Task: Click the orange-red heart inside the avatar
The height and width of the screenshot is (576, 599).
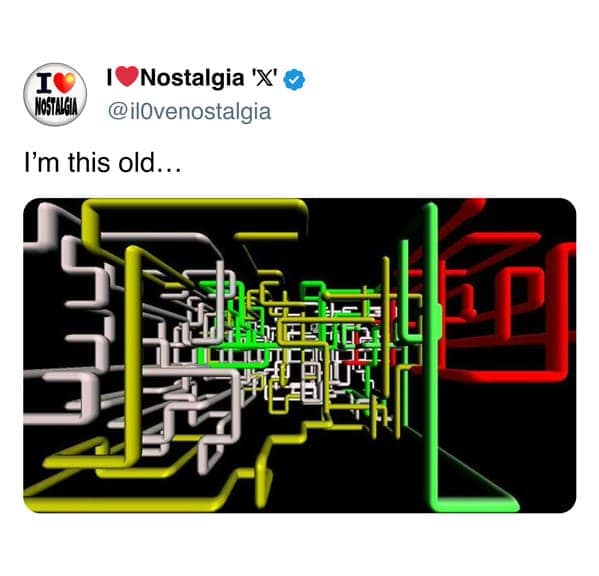Action: [x=65, y=83]
